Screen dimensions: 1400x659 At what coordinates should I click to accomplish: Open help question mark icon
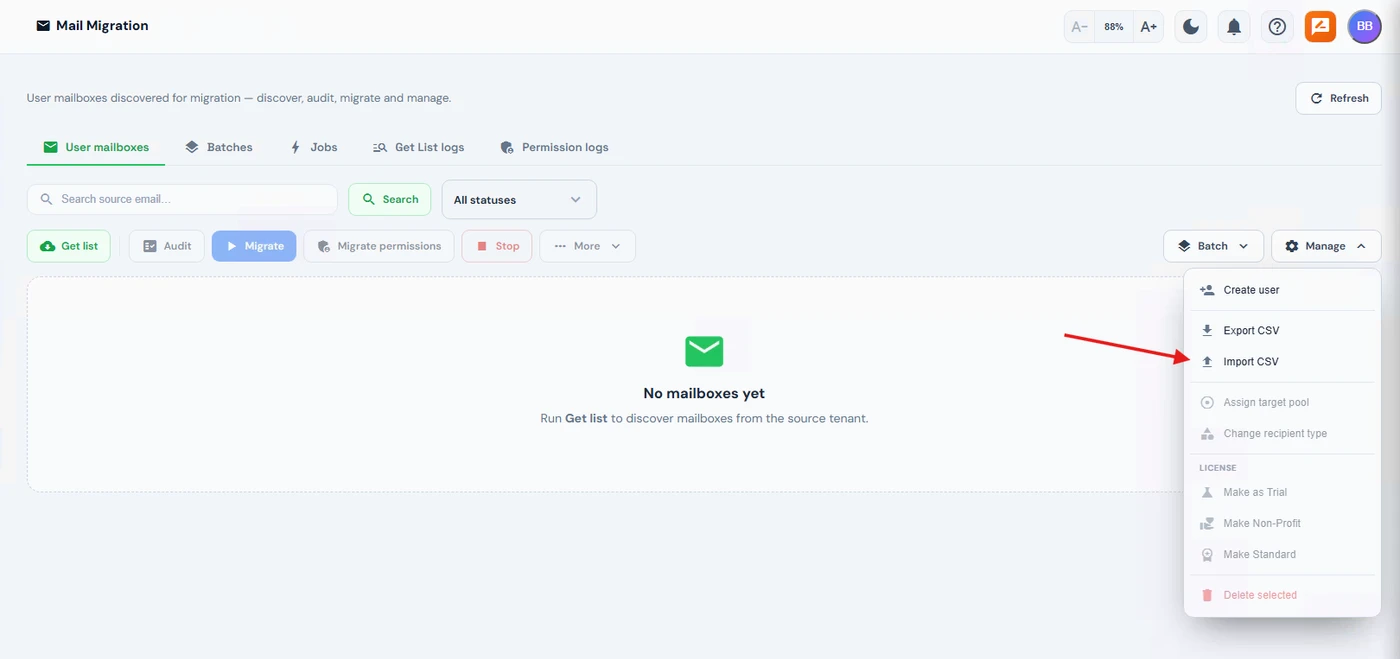1277,27
